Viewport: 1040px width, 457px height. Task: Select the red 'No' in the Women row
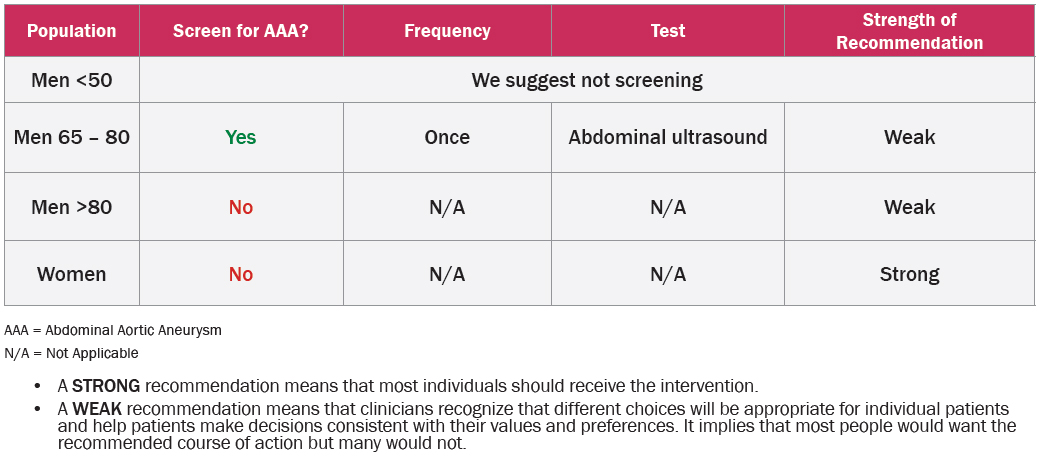(x=241, y=274)
